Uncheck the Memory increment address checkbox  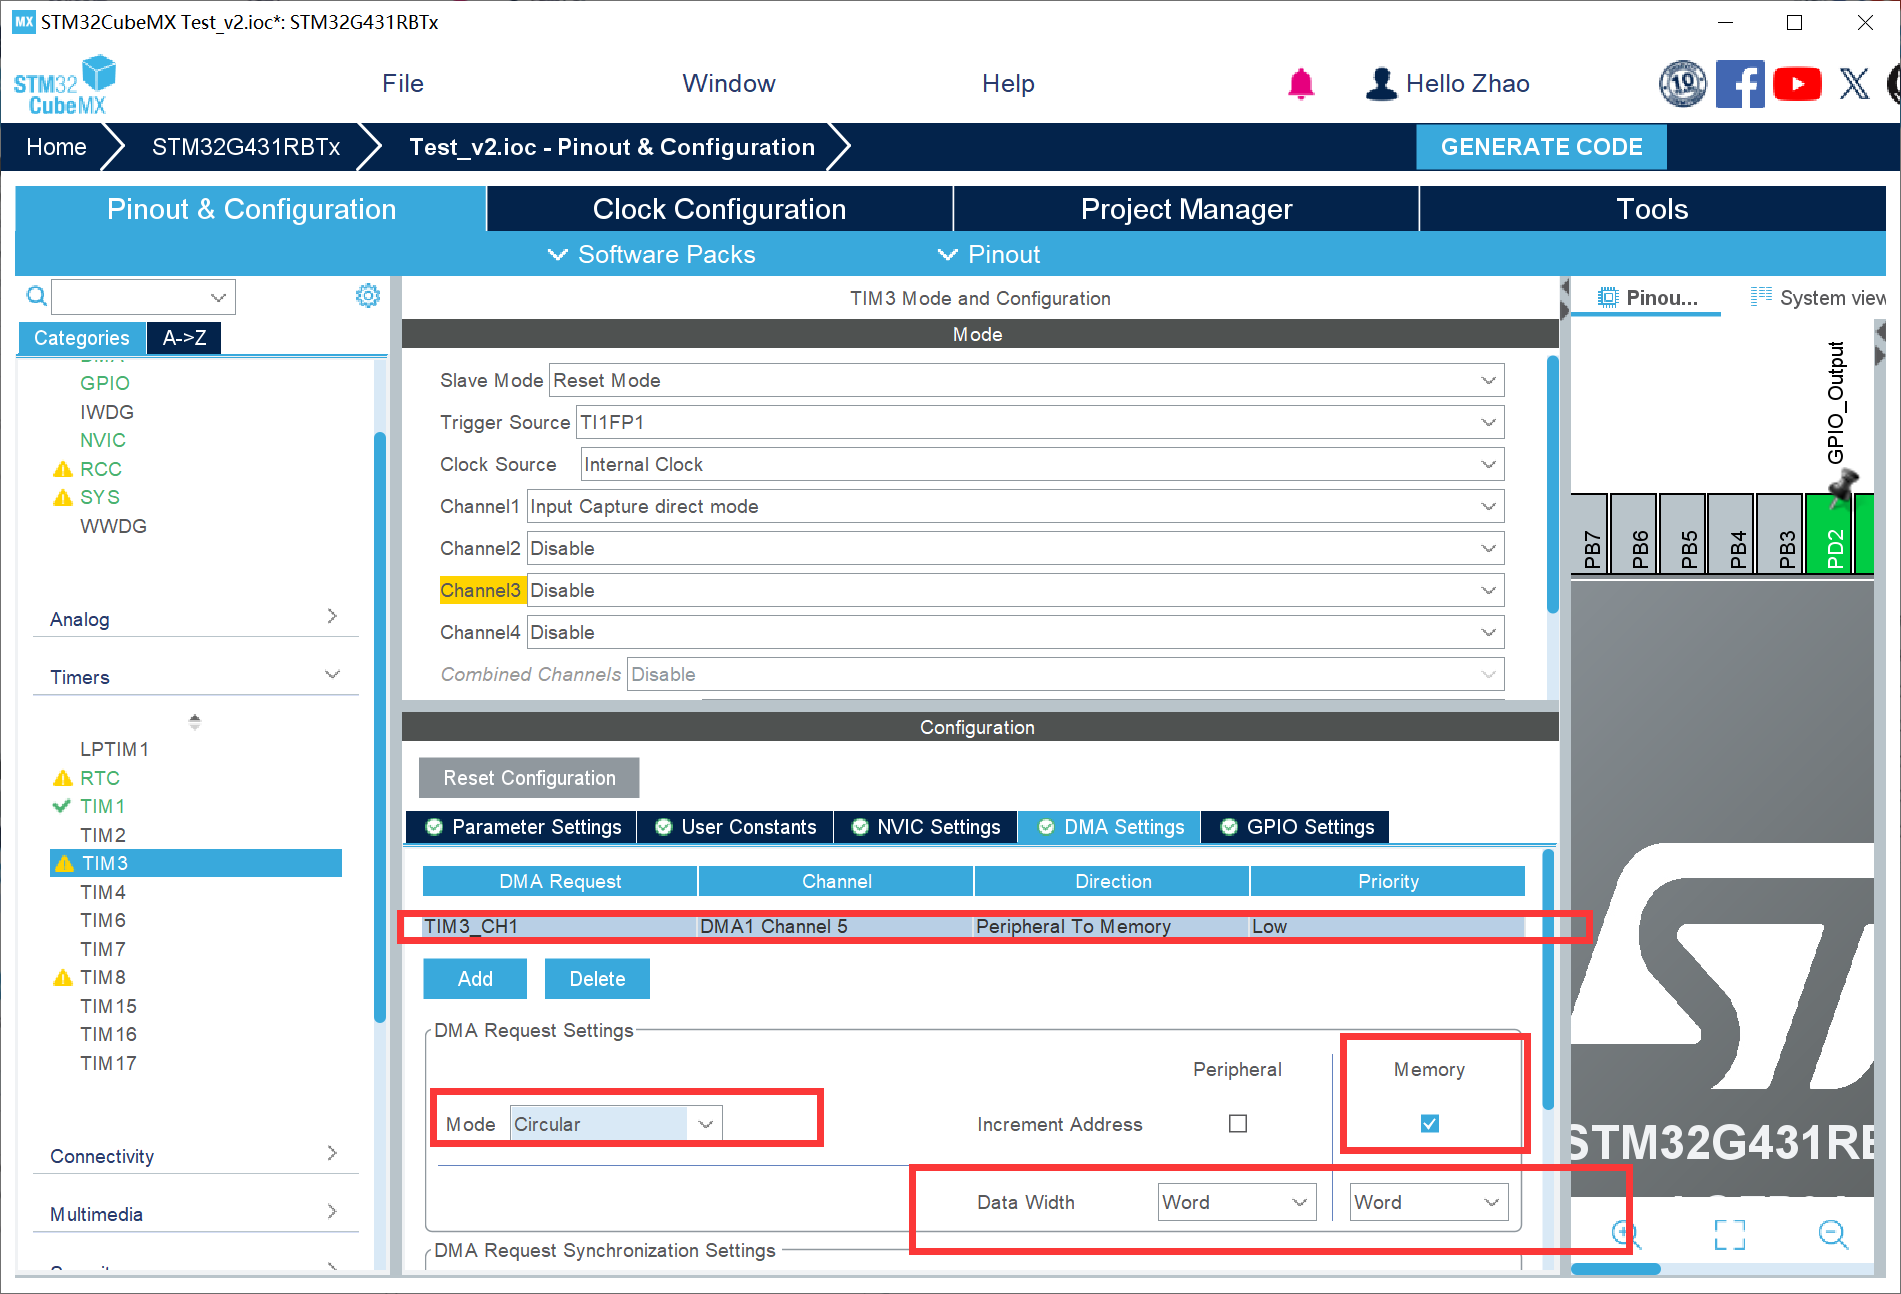pyautogui.click(x=1430, y=1124)
